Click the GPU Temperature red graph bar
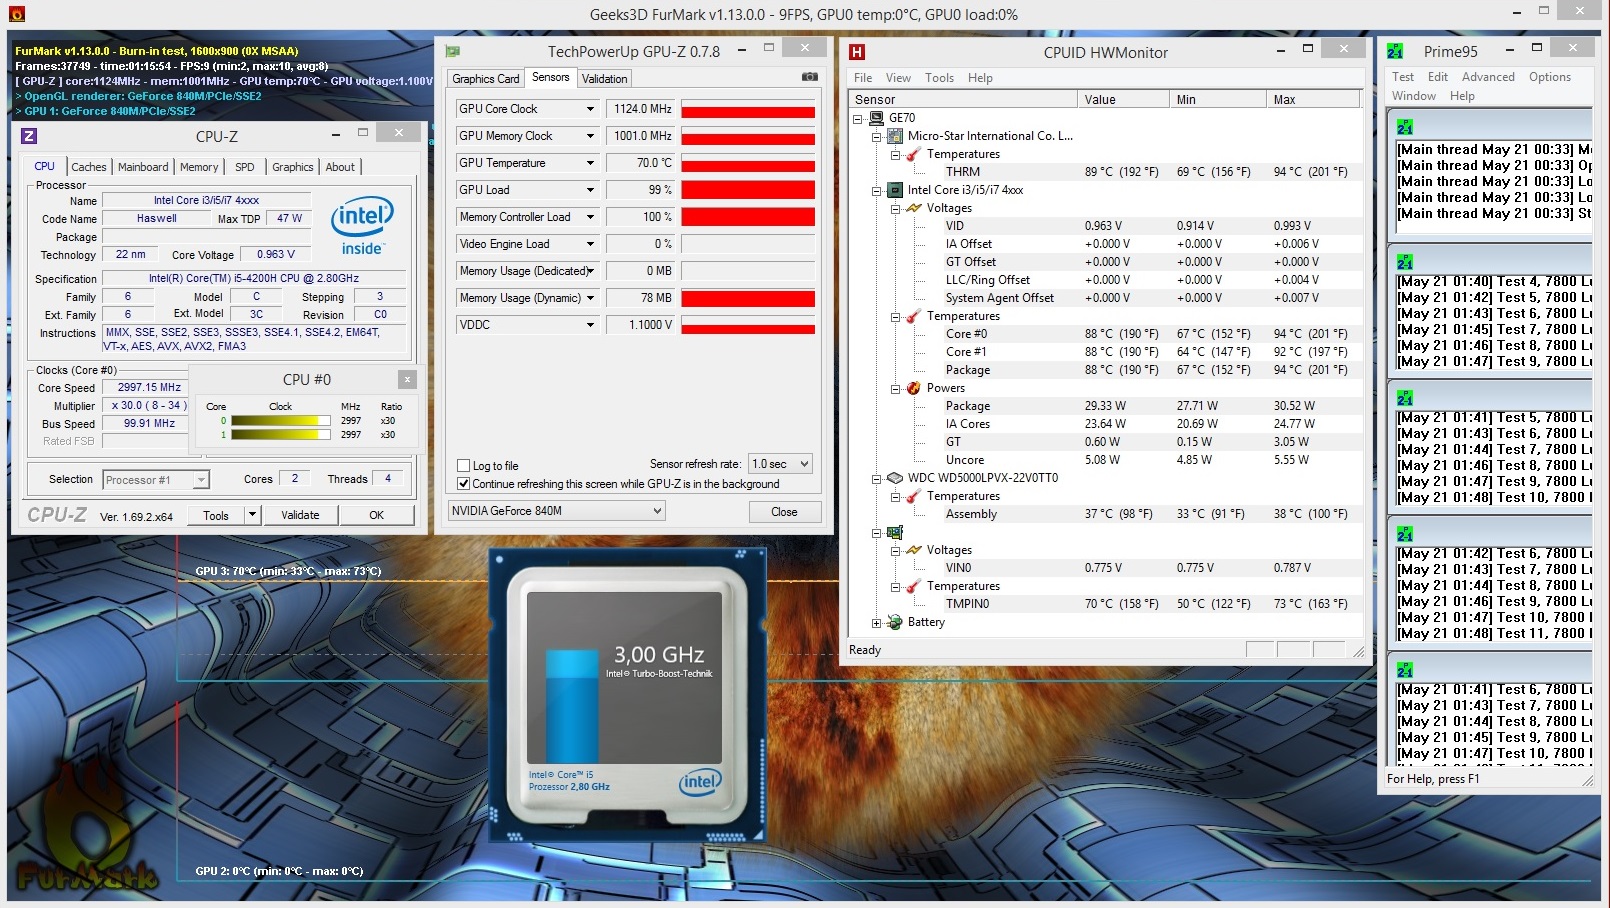 click(748, 166)
